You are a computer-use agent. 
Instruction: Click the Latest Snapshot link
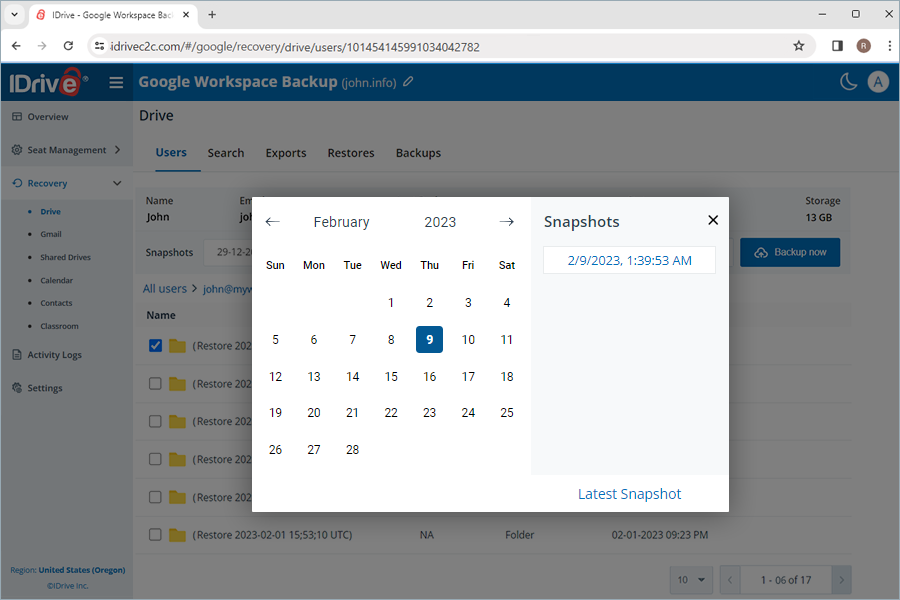click(x=629, y=493)
